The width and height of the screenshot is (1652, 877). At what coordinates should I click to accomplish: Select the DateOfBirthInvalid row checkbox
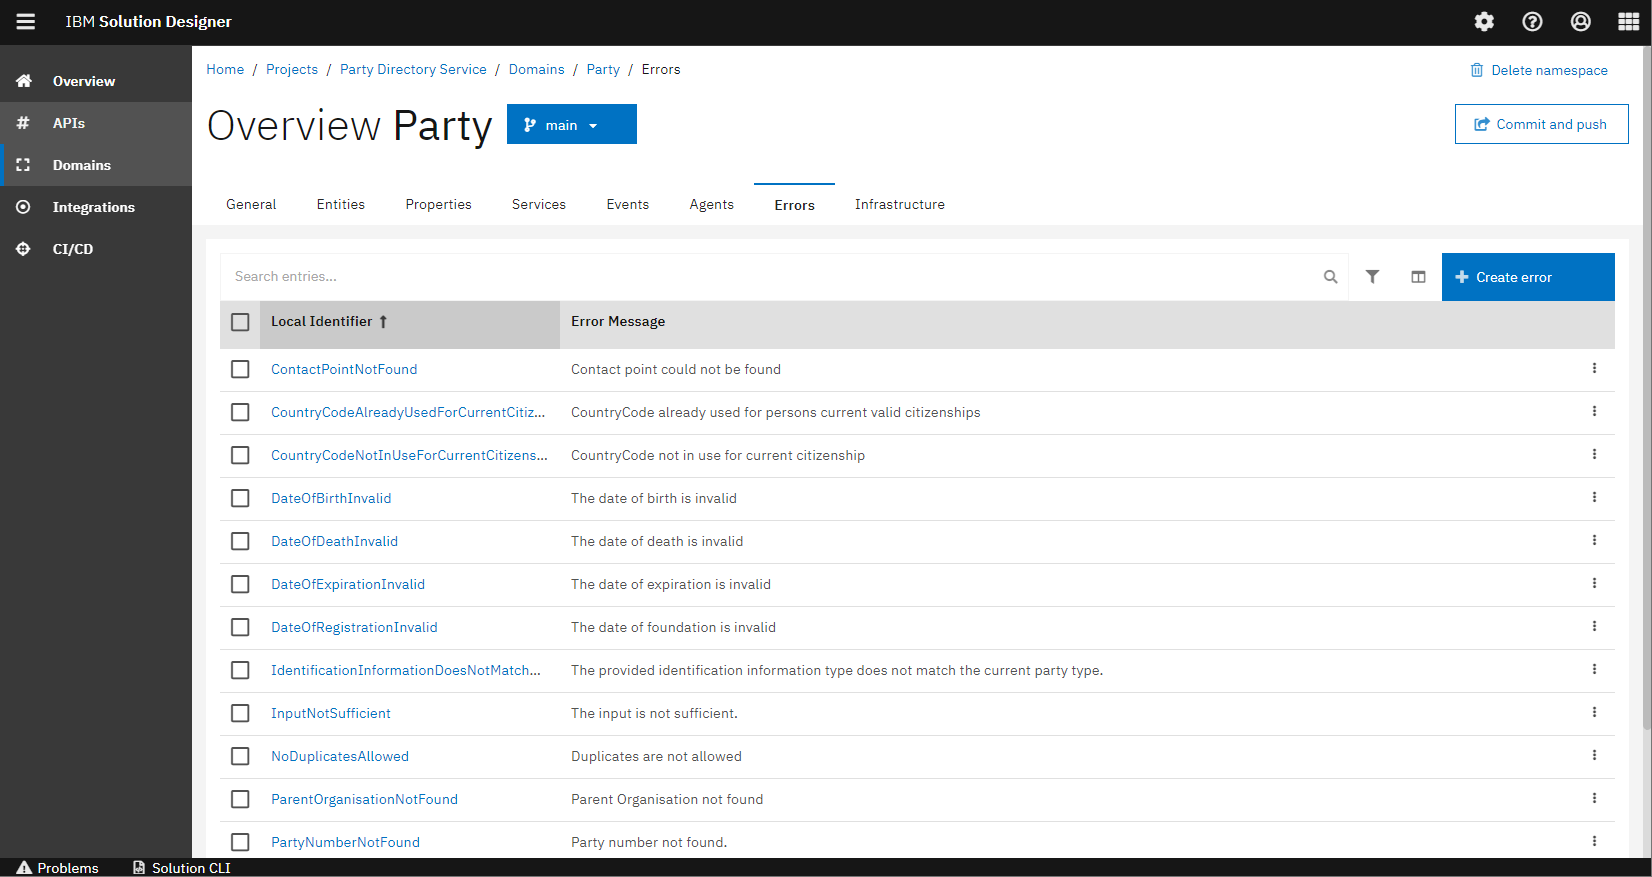(240, 498)
